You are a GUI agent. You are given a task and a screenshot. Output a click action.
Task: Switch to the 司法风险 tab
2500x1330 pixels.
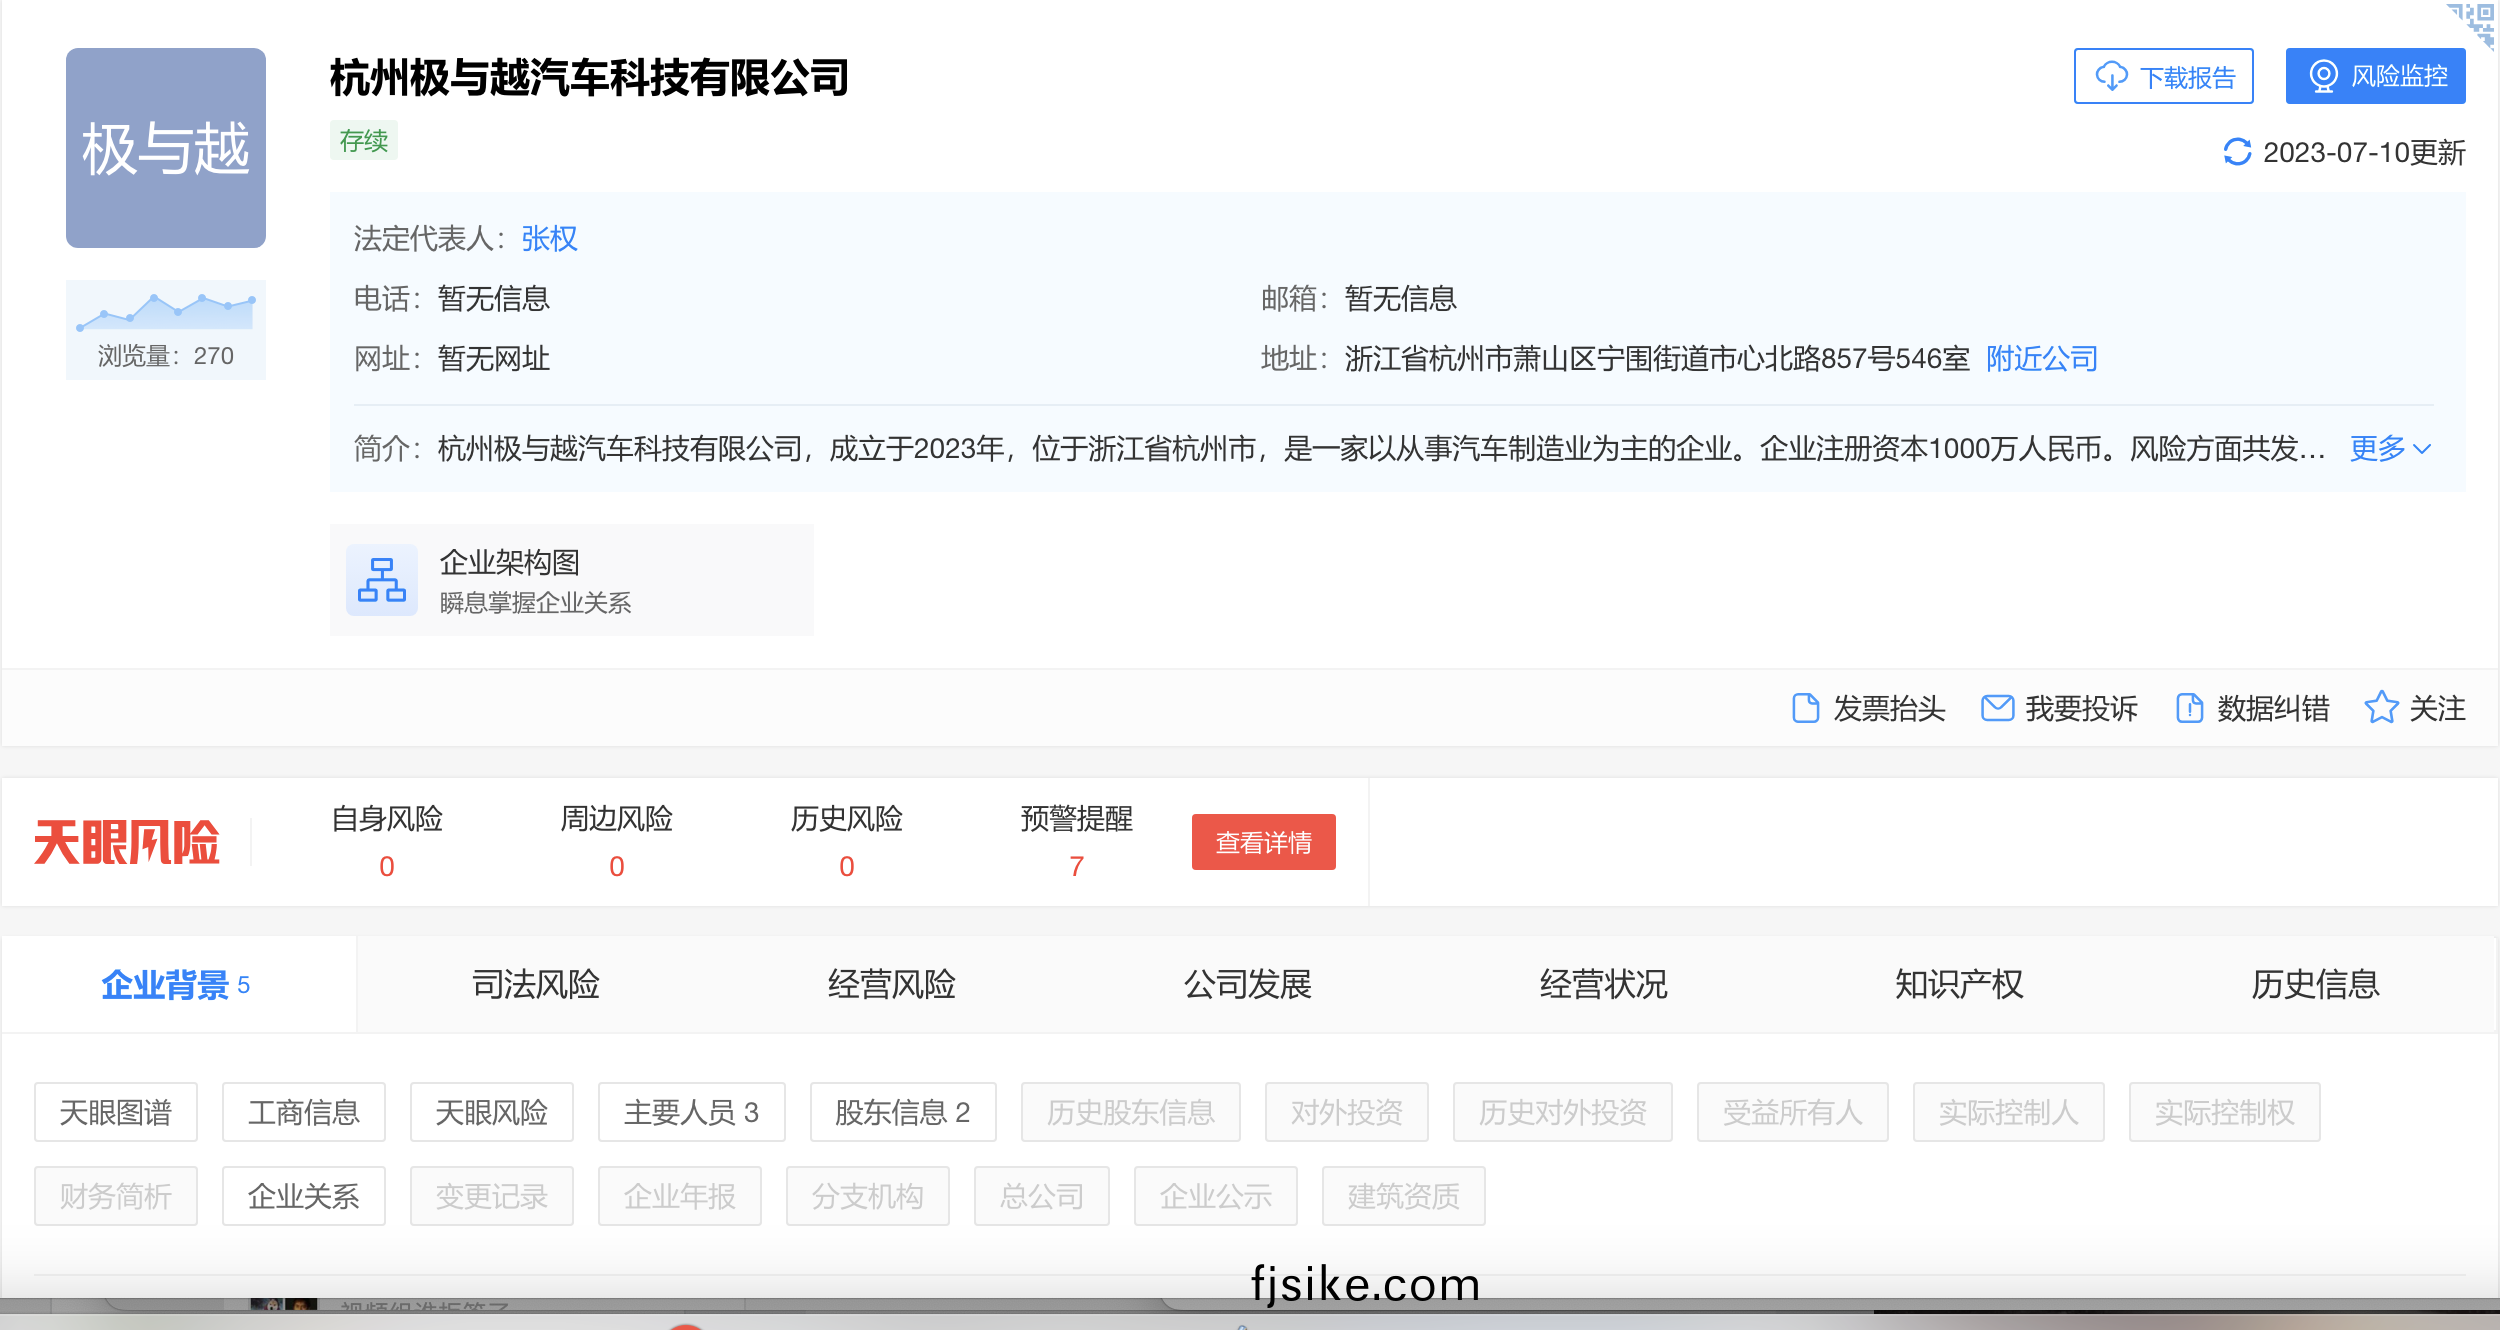pyautogui.click(x=535, y=985)
